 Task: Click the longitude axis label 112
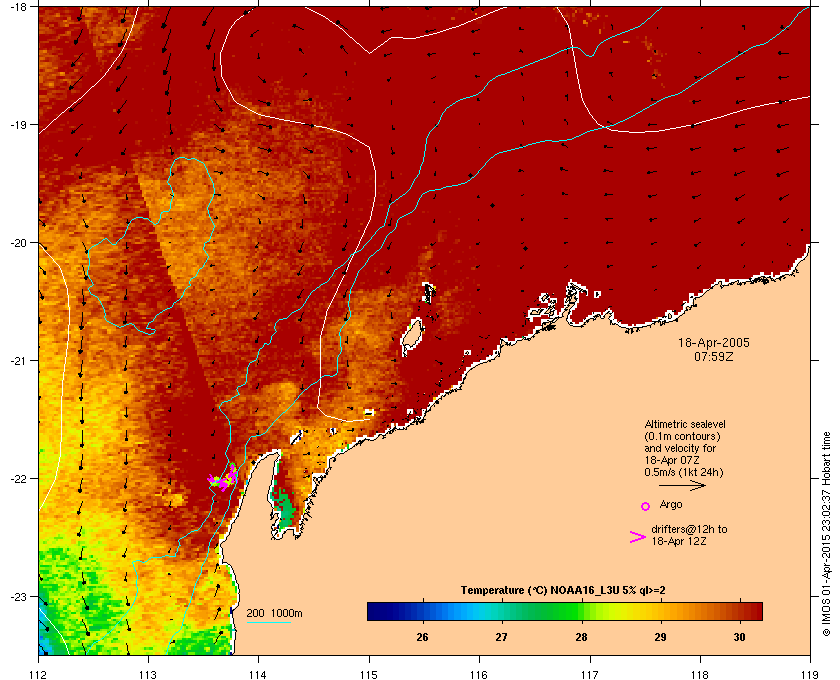38,675
